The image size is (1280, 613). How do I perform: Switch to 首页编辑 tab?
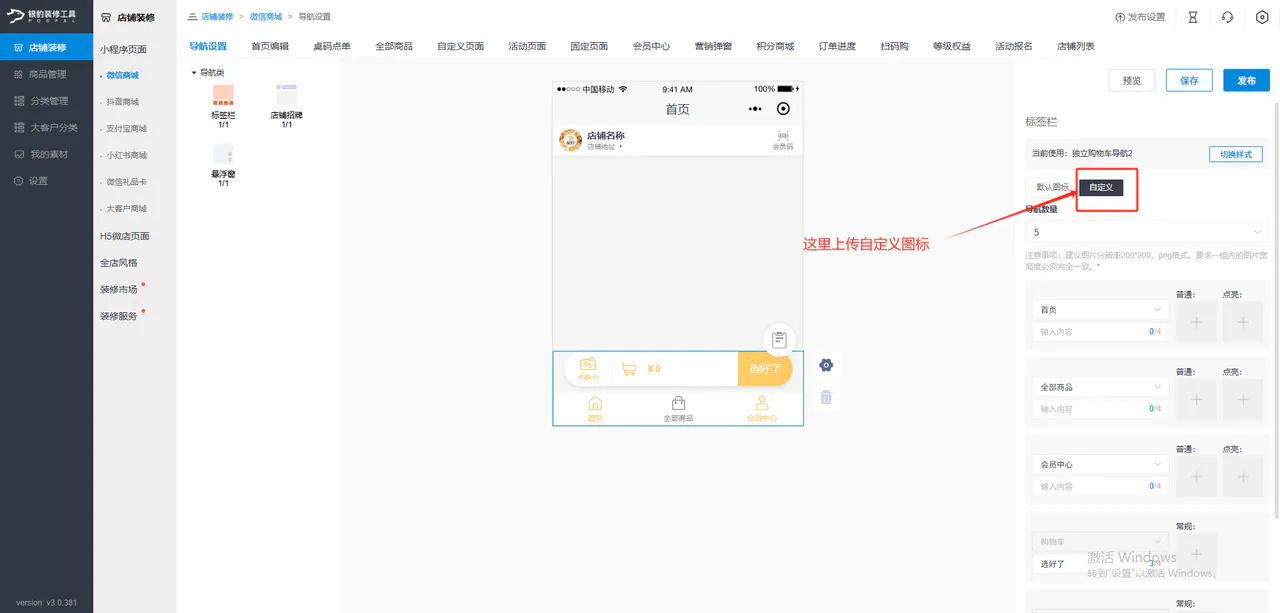[x=270, y=46]
